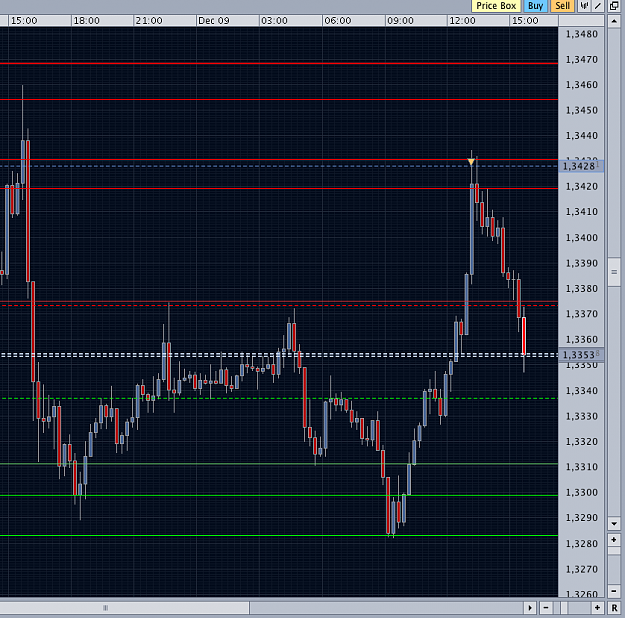Open the Price Box button
The image size is (625, 618).
496,6
